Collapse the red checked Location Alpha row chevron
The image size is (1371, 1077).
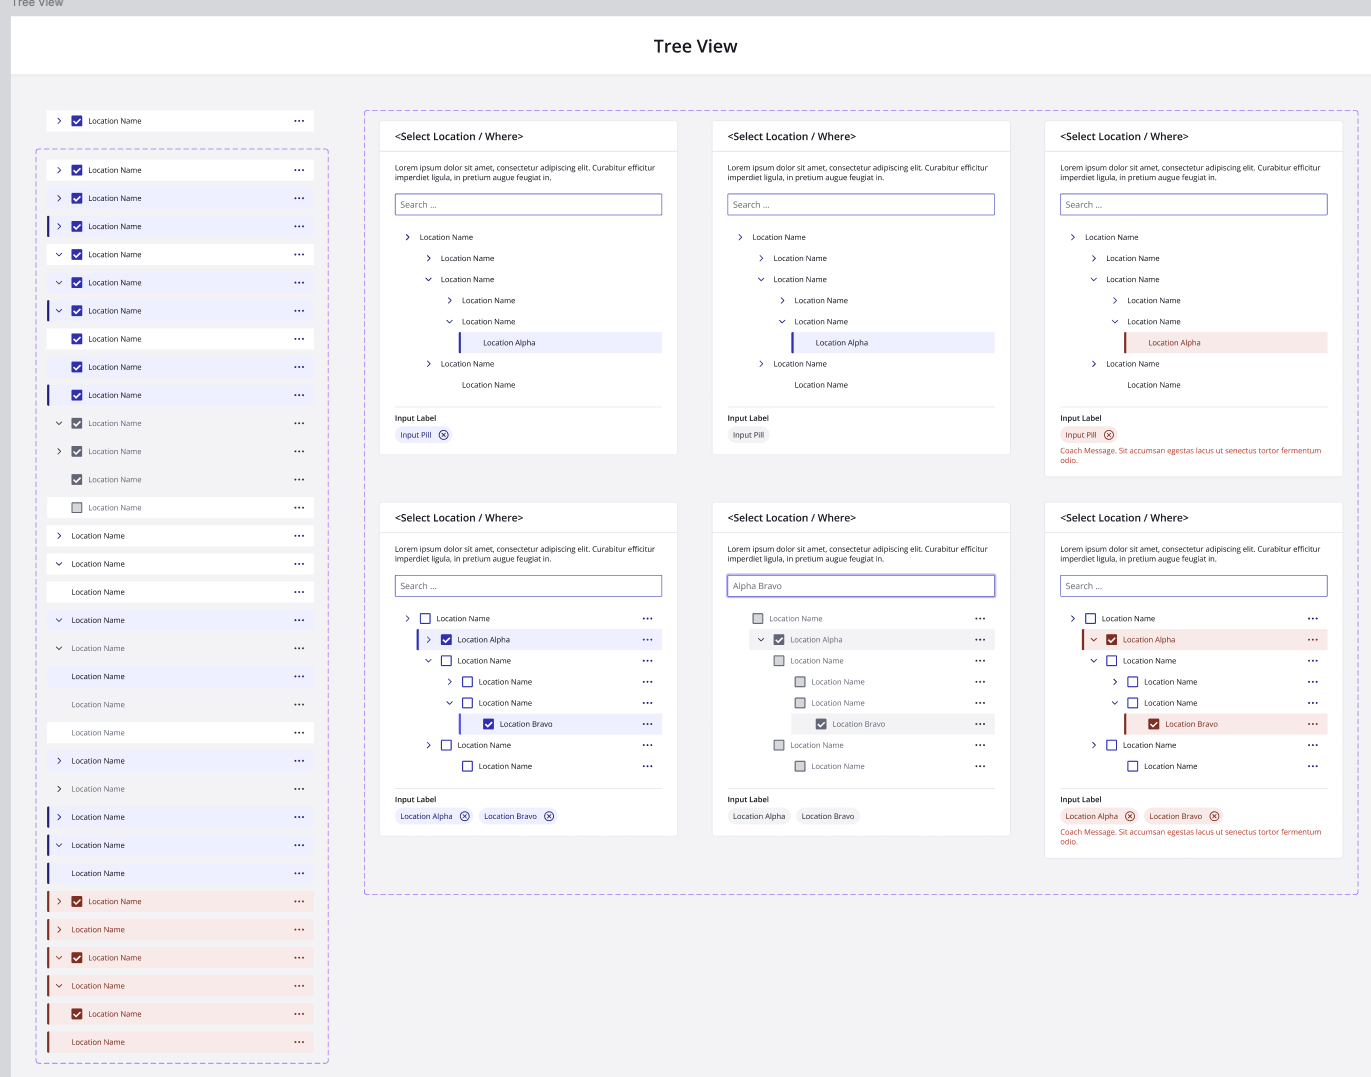tap(1094, 640)
